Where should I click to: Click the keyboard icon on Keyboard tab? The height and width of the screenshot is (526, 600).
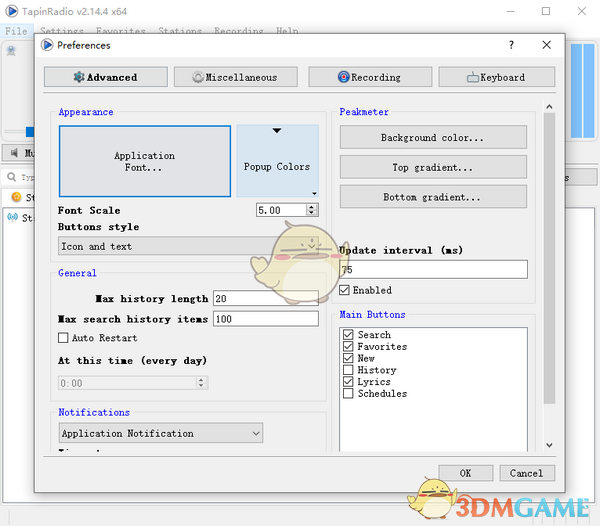tap(473, 77)
